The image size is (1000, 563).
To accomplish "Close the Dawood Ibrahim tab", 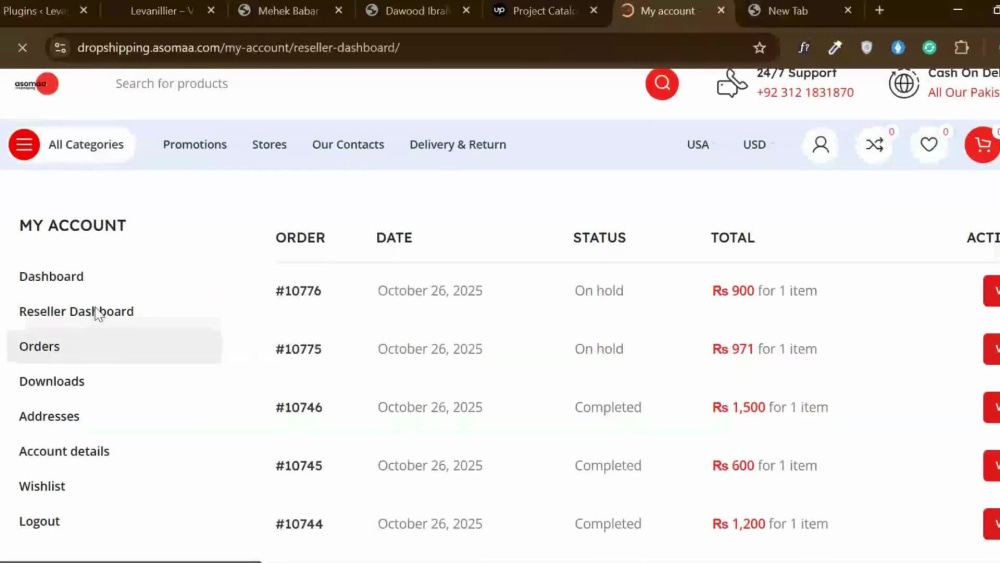I will tap(466, 10).
